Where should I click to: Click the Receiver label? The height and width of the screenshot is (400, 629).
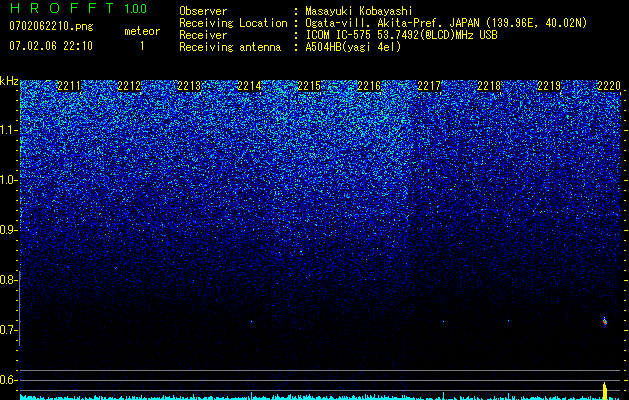click(x=203, y=35)
